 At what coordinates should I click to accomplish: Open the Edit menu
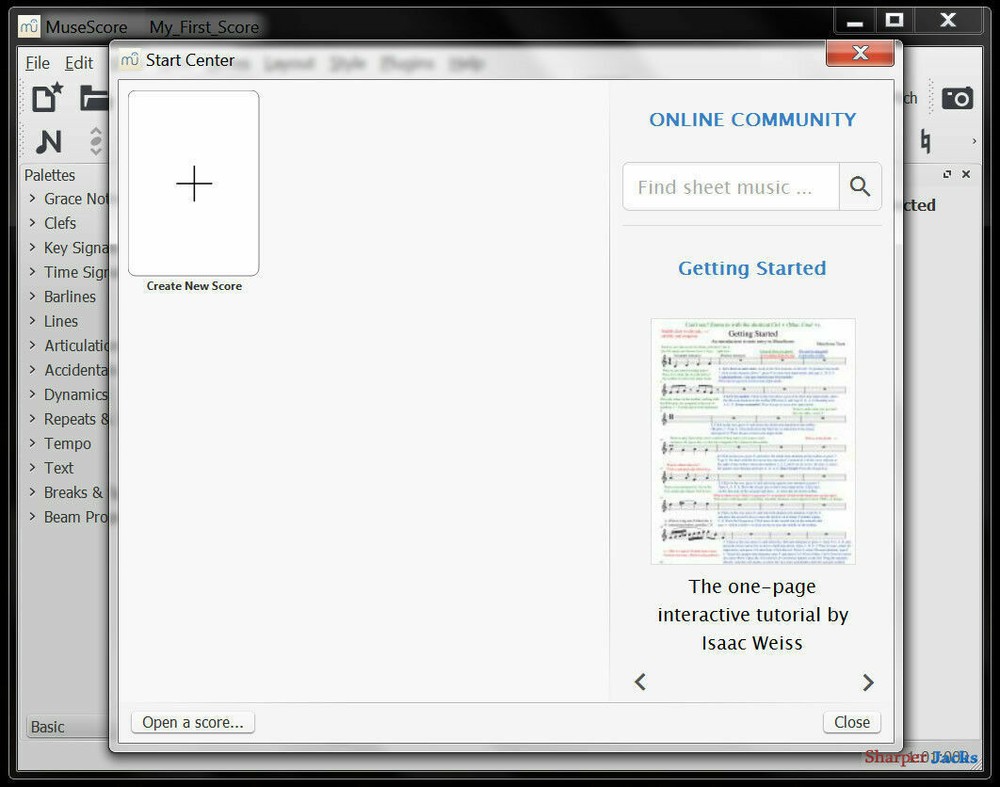click(x=79, y=62)
